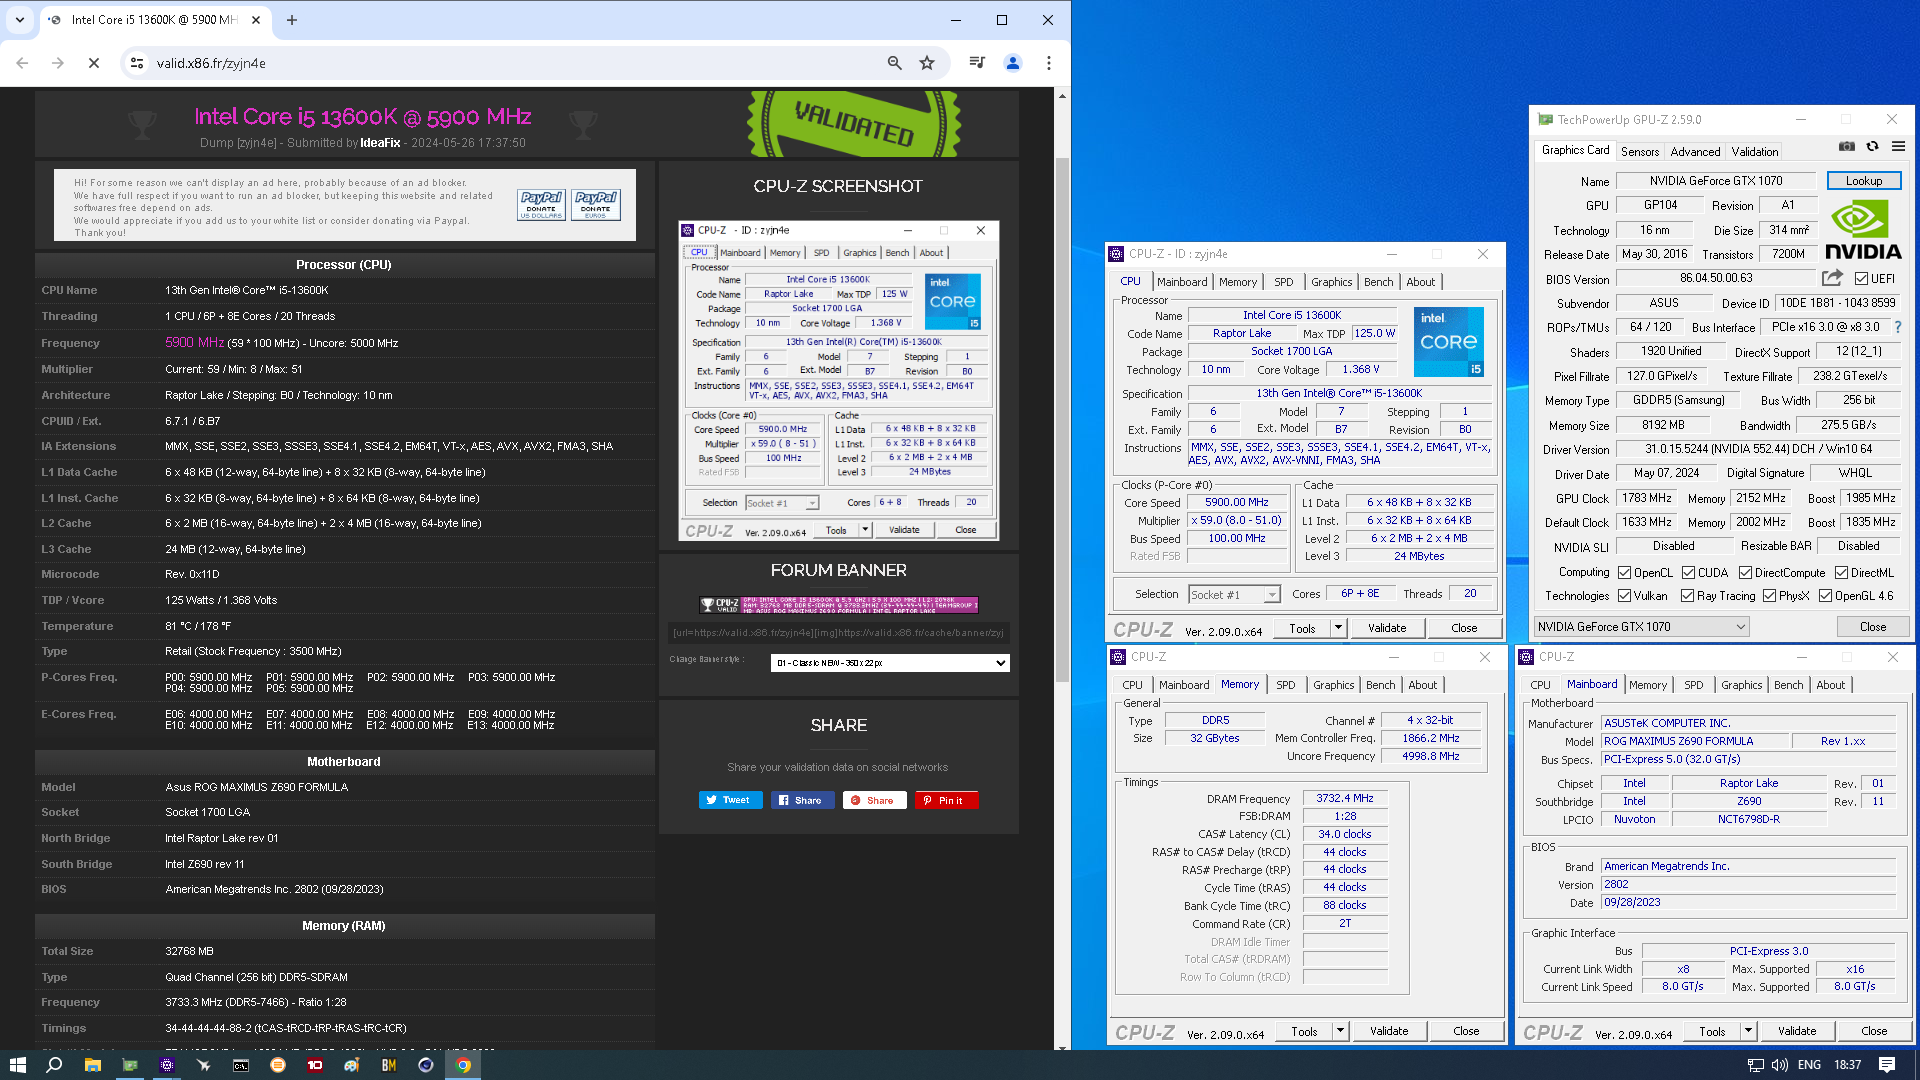Click the scrollbar up arrow on webpage
Viewport: 1920px width, 1080px height.
tap(1062, 96)
